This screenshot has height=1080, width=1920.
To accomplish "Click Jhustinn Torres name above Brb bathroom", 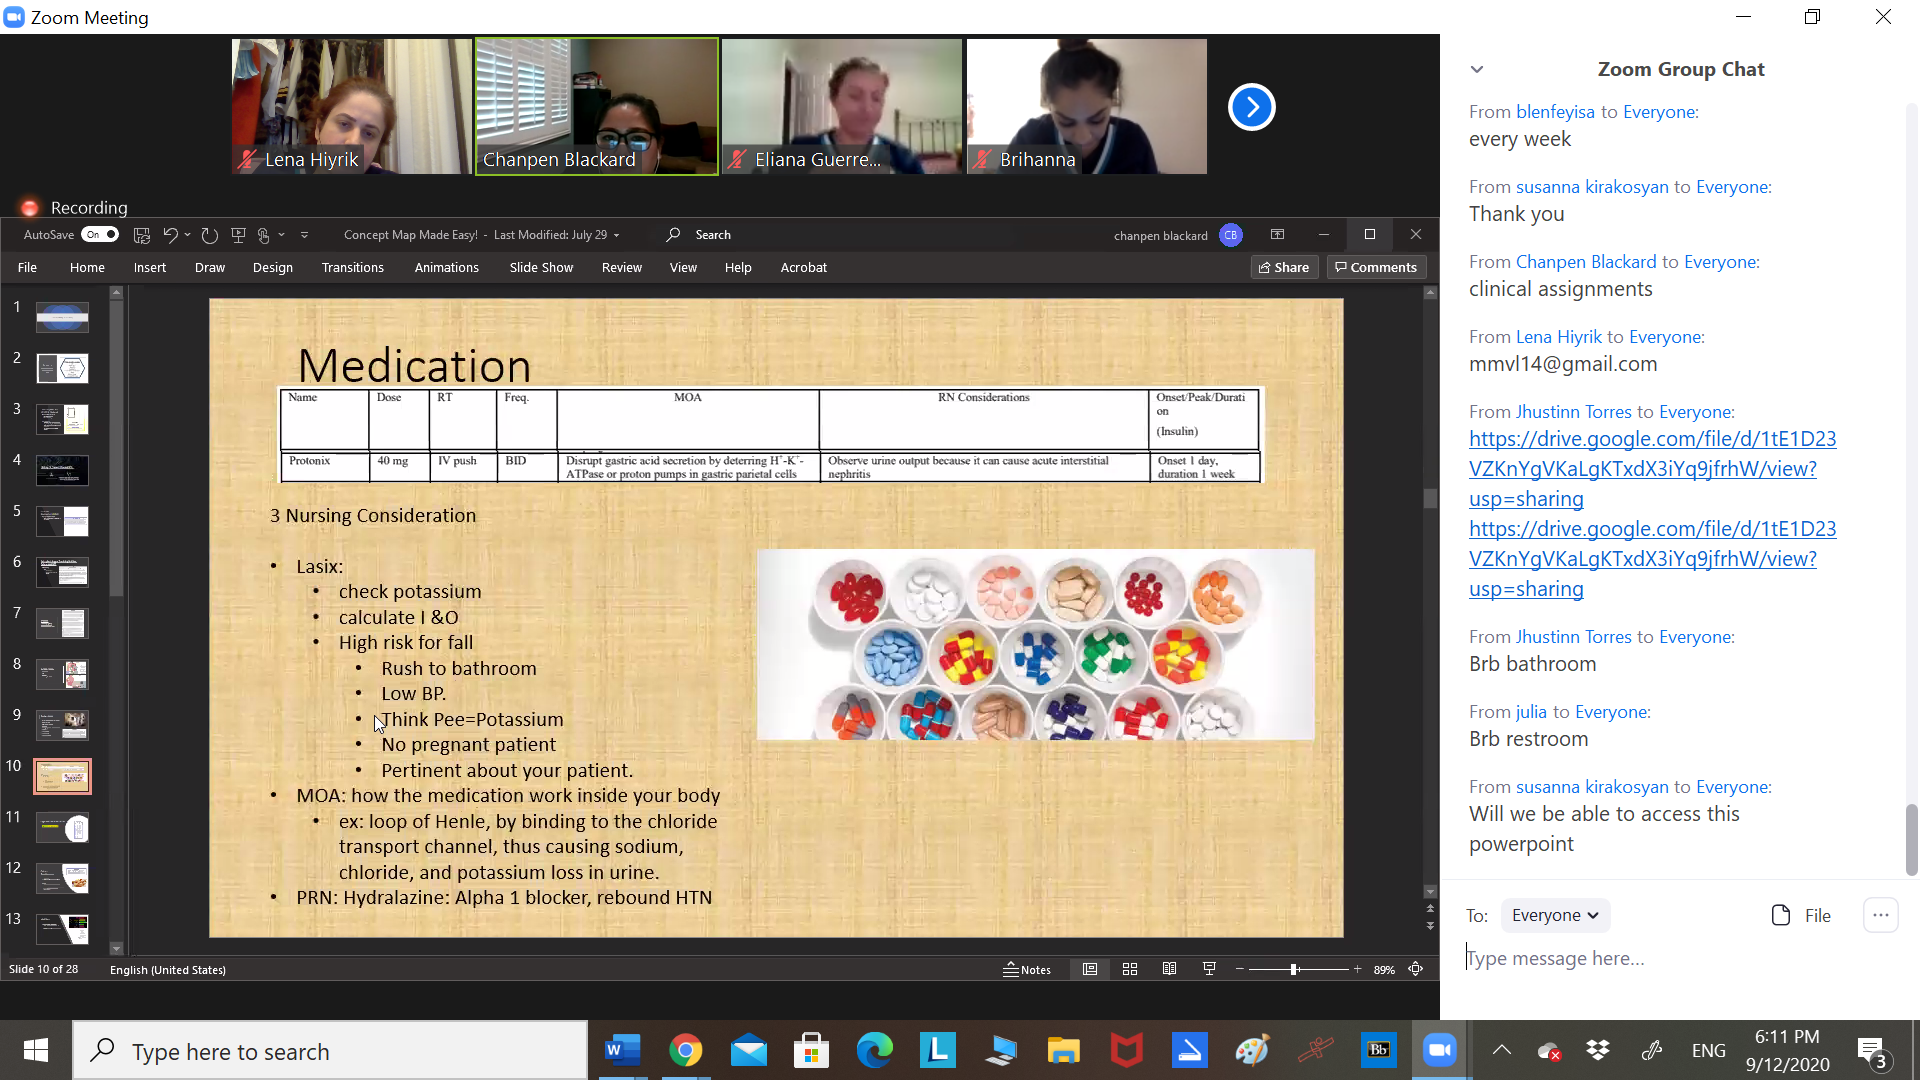I will [1573, 637].
